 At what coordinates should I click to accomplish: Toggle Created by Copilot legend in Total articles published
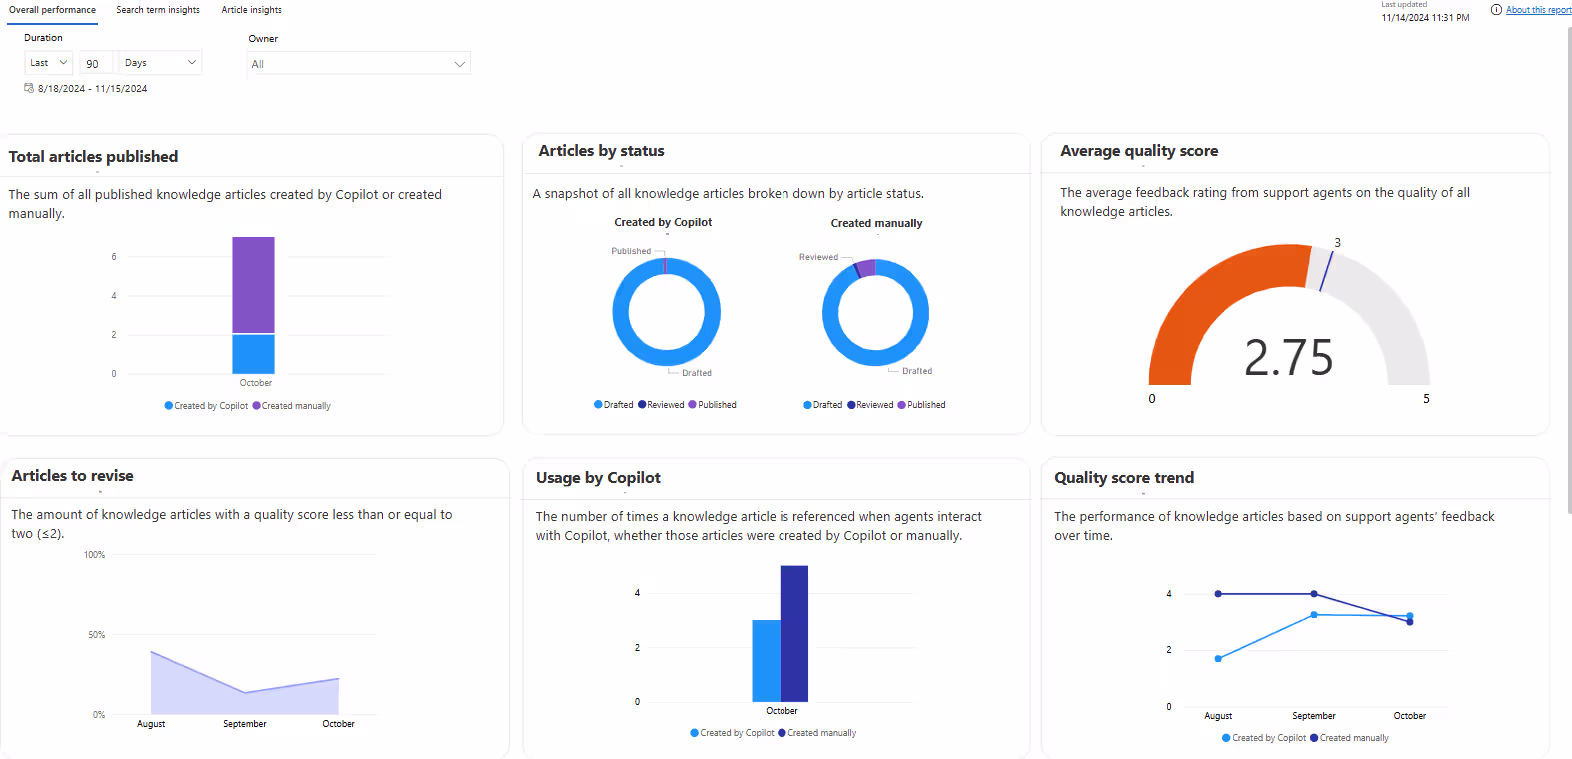click(x=206, y=406)
